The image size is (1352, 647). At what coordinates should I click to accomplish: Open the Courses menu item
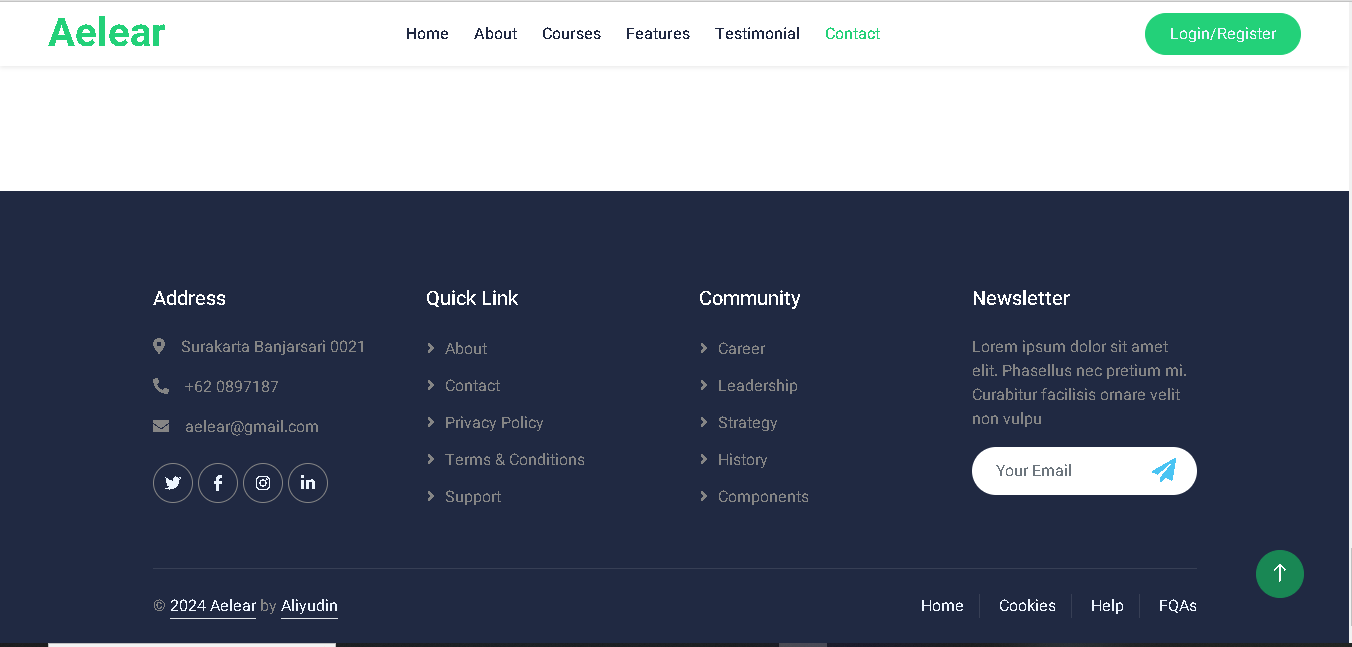pos(571,34)
